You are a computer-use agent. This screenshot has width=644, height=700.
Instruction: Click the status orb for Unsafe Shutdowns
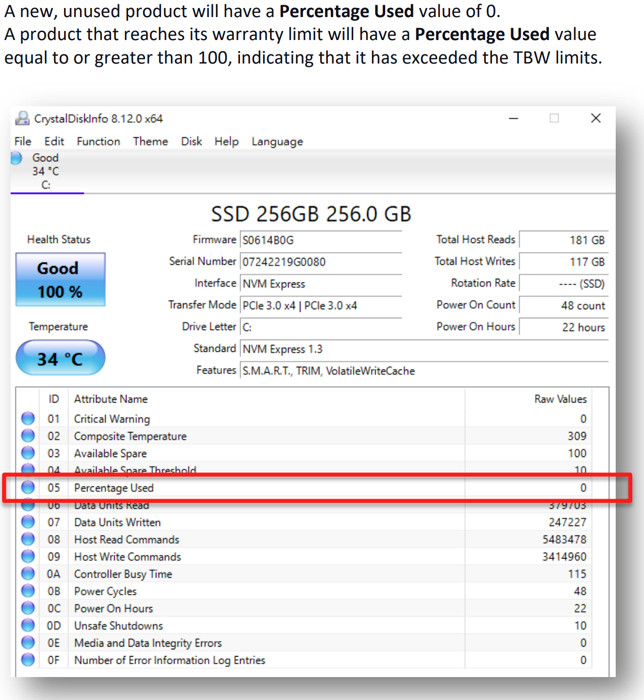(28, 625)
